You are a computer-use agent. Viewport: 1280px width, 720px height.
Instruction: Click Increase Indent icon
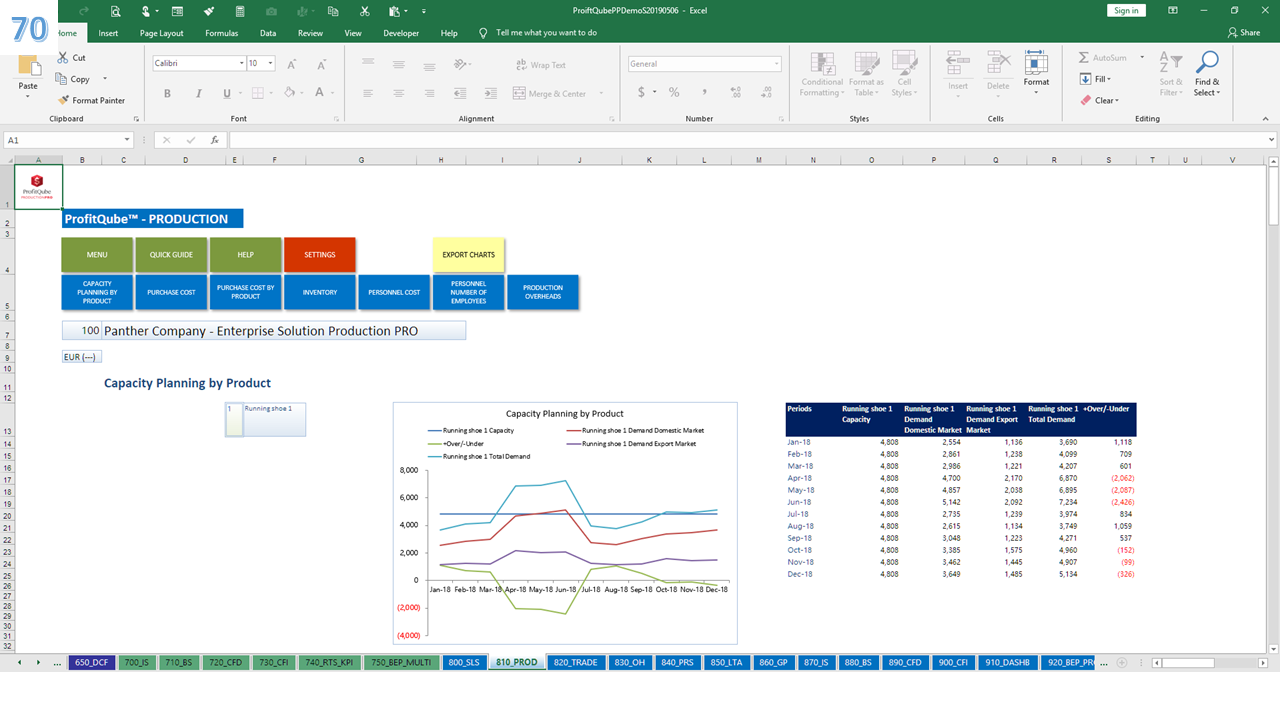coord(489,93)
